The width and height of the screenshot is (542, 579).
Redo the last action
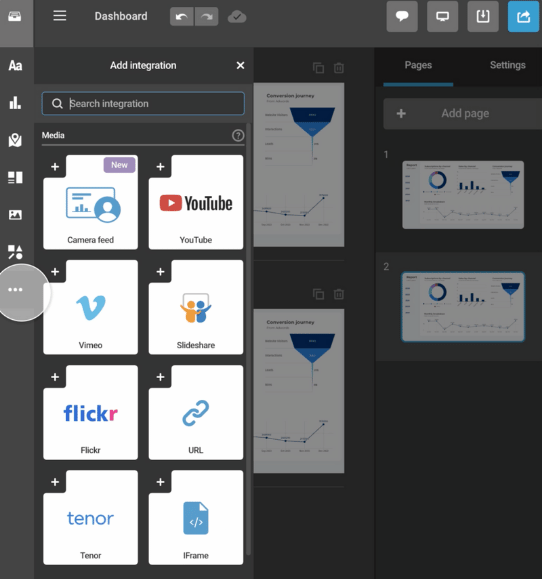click(207, 17)
